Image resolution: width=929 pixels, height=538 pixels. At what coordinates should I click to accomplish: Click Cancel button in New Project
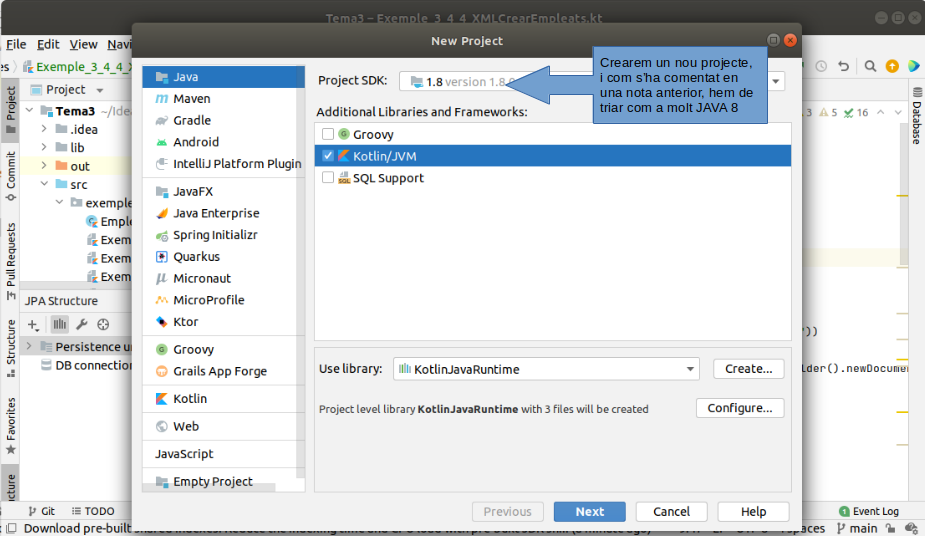[x=672, y=513]
